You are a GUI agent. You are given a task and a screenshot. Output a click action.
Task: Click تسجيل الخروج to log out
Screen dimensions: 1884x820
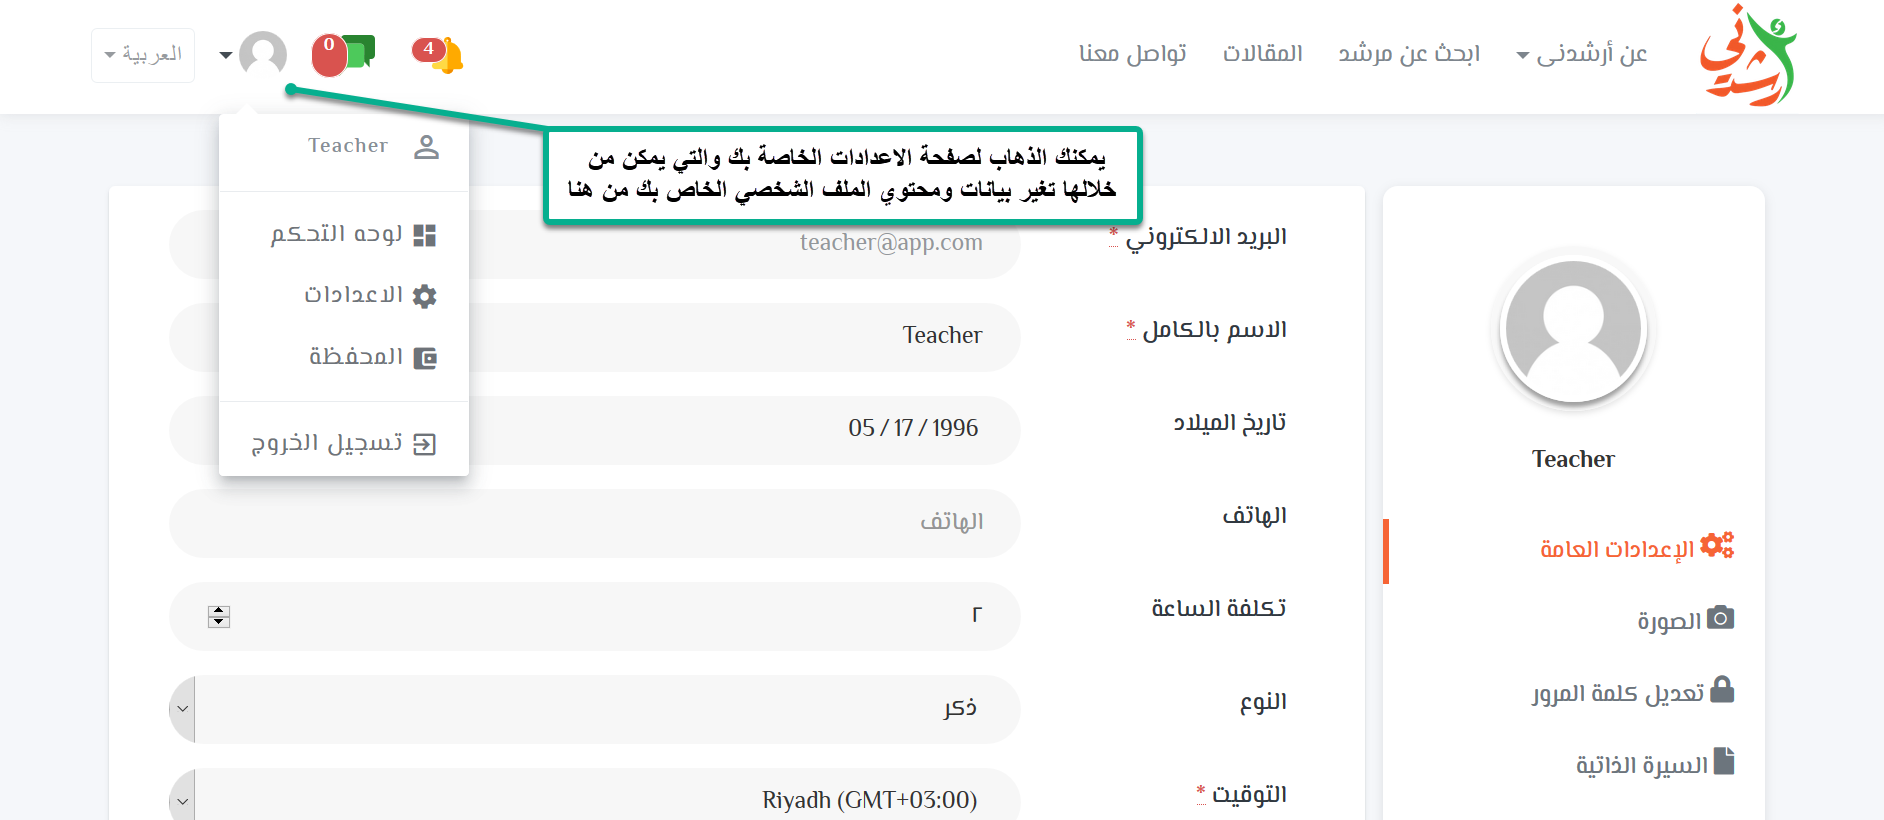click(x=343, y=443)
